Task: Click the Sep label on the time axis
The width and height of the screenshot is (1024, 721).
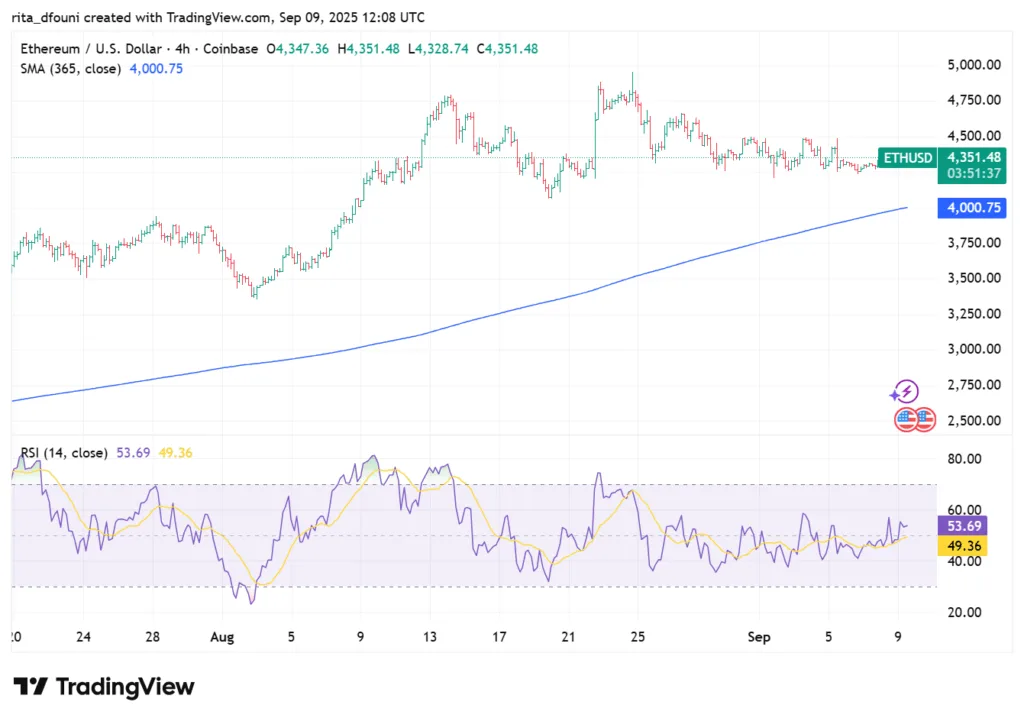Action: 759,634
